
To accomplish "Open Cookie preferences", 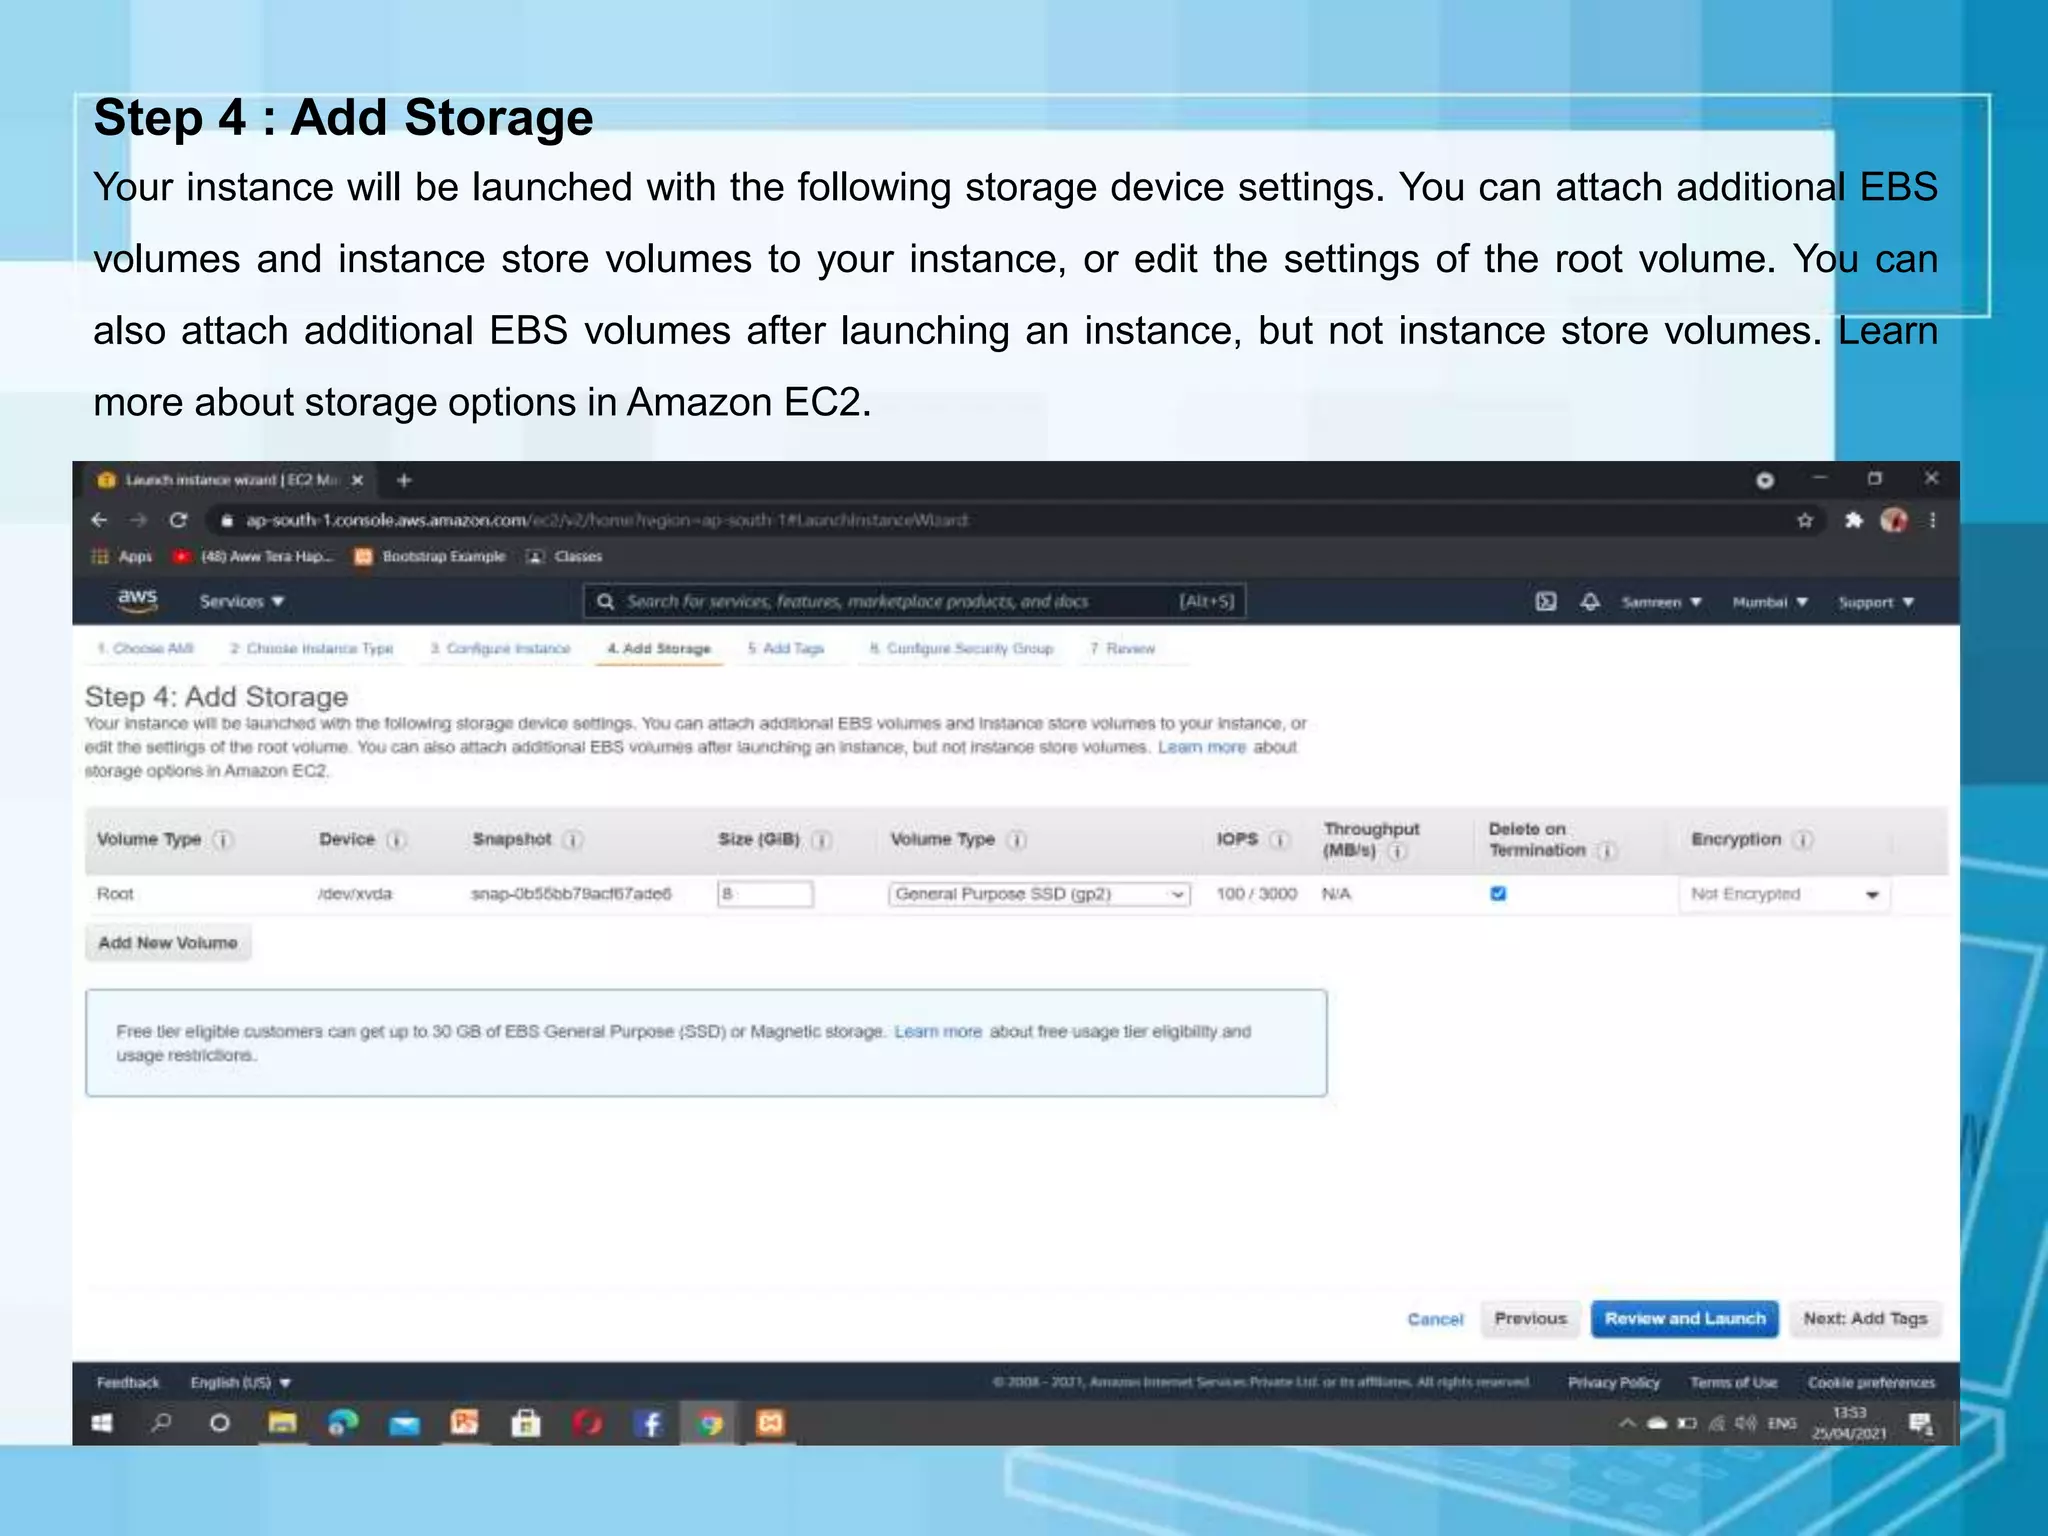I will pos(1871,1382).
